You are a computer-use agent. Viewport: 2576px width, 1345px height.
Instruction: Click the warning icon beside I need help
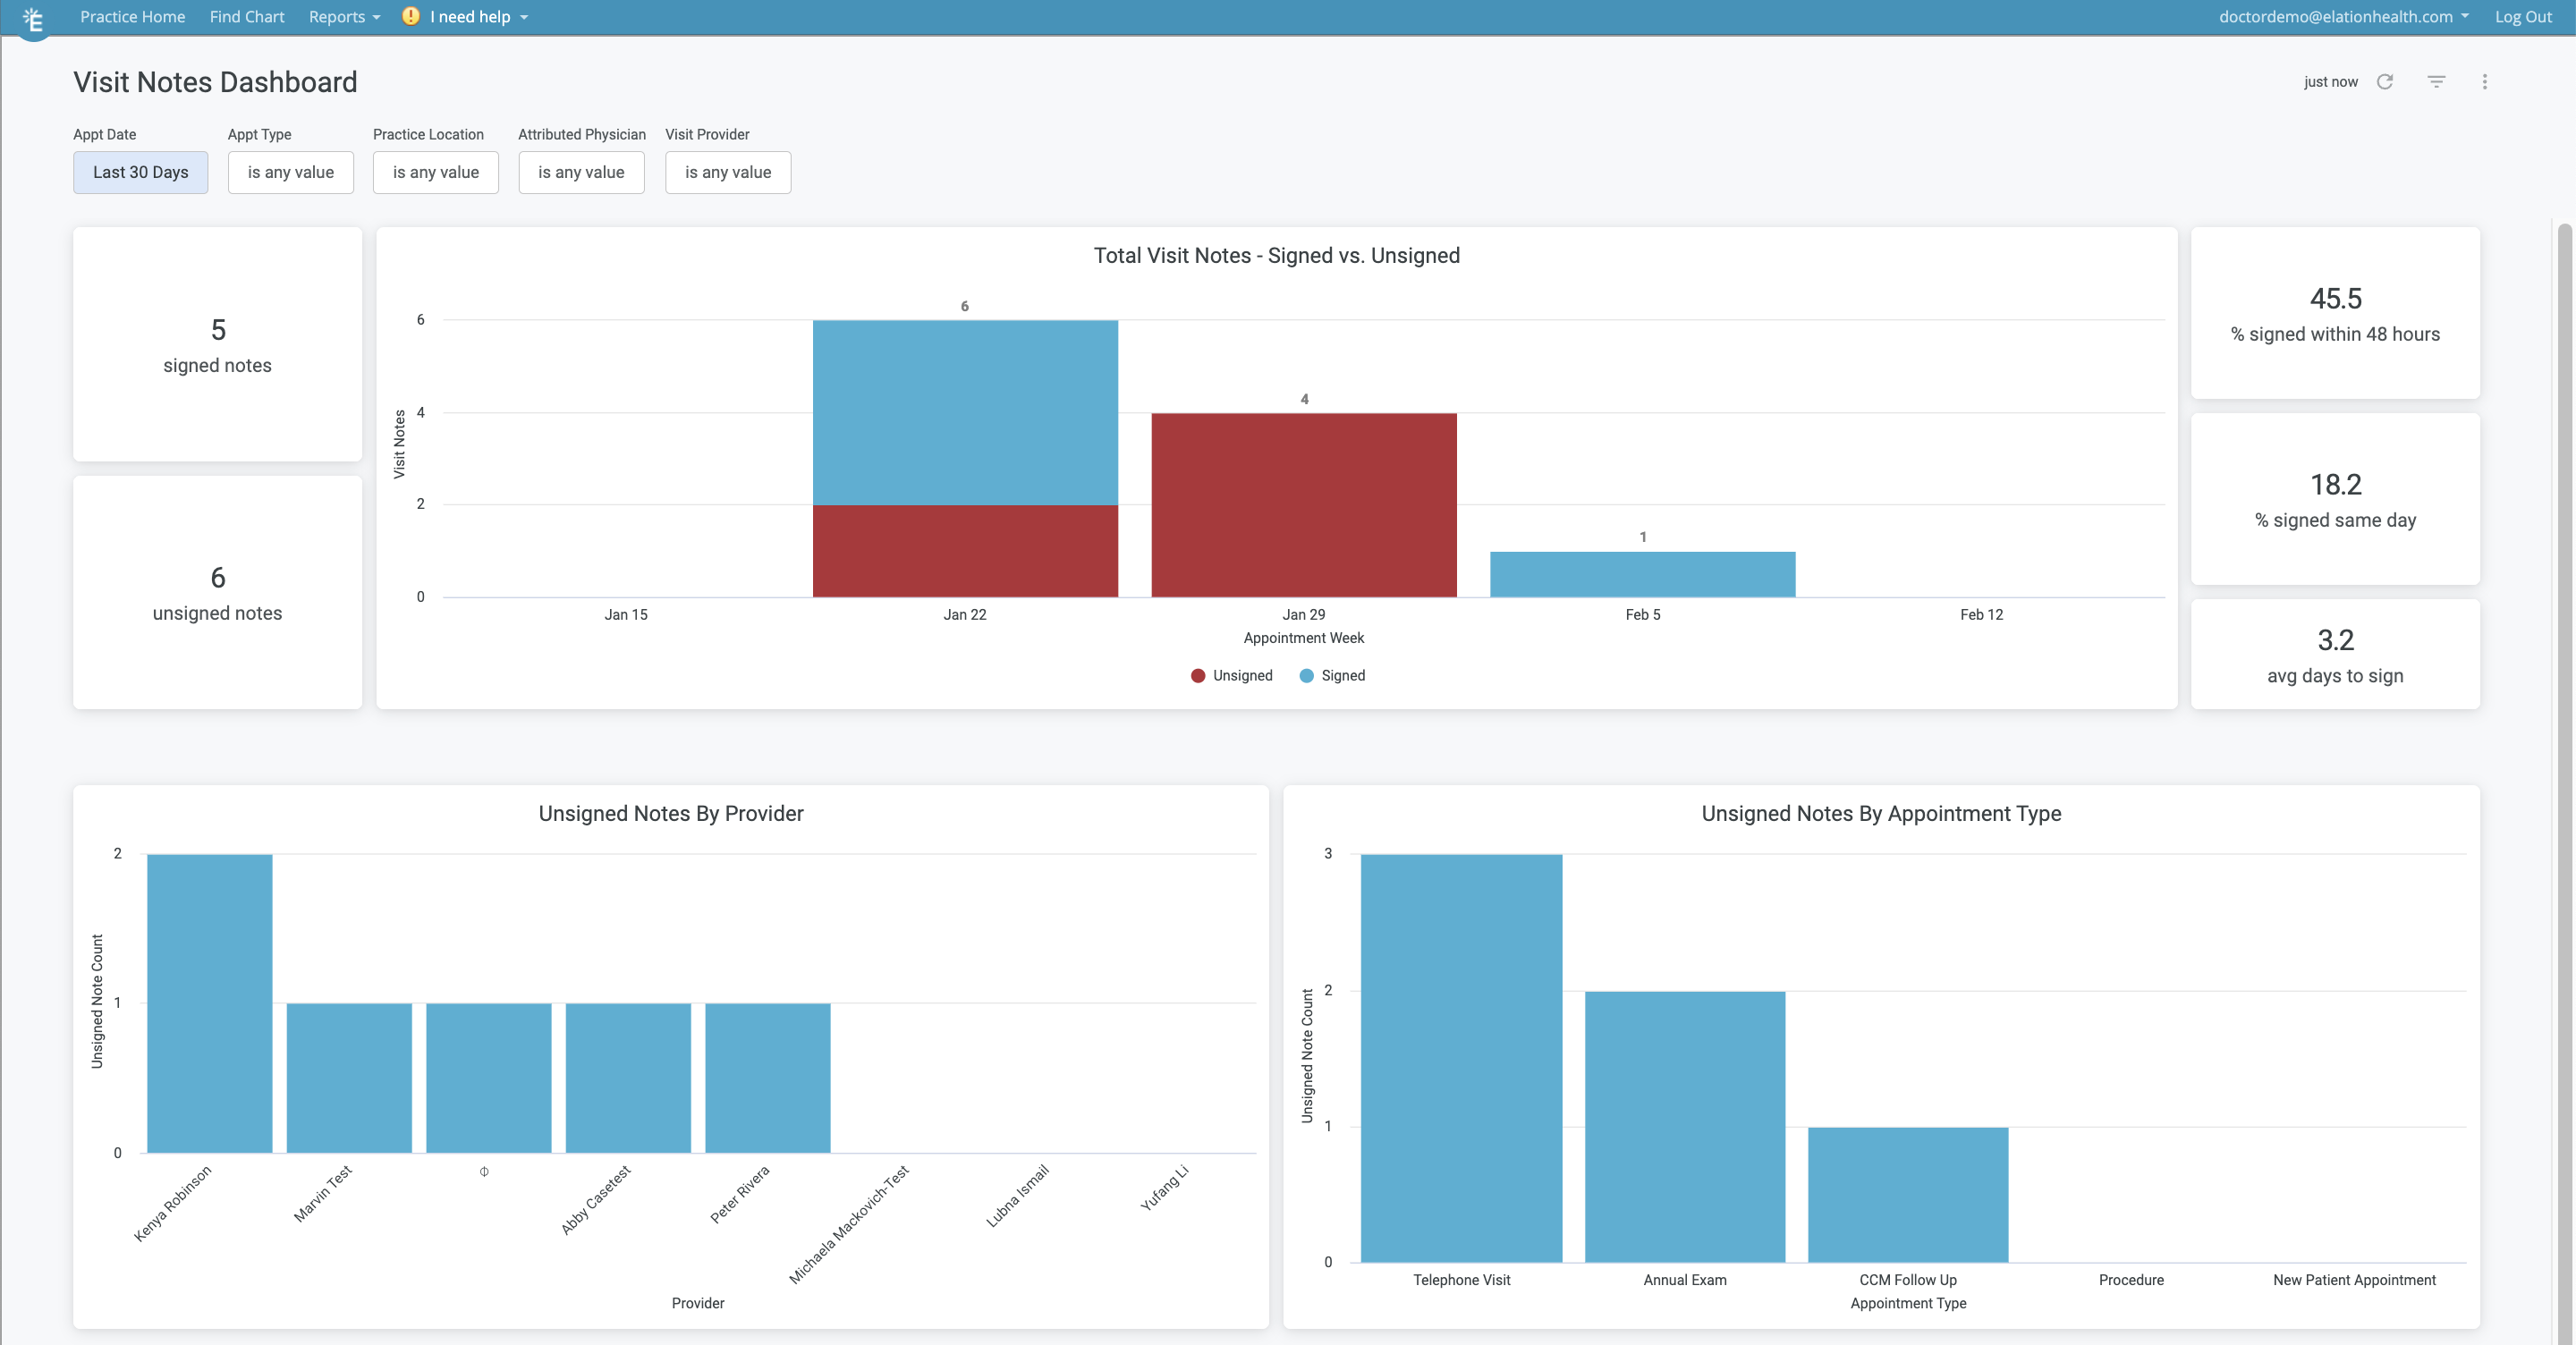(410, 16)
